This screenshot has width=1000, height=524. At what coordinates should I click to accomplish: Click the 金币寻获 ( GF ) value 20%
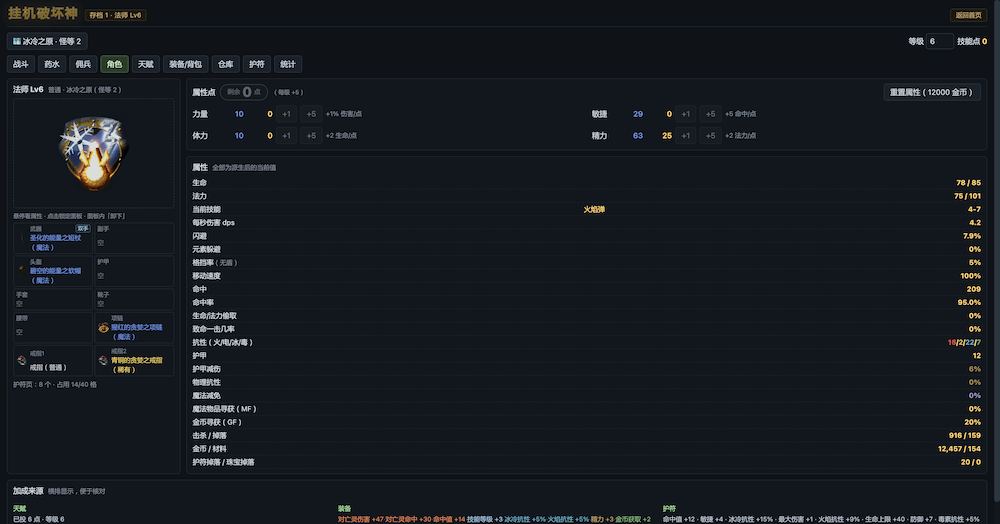coord(973,423)
